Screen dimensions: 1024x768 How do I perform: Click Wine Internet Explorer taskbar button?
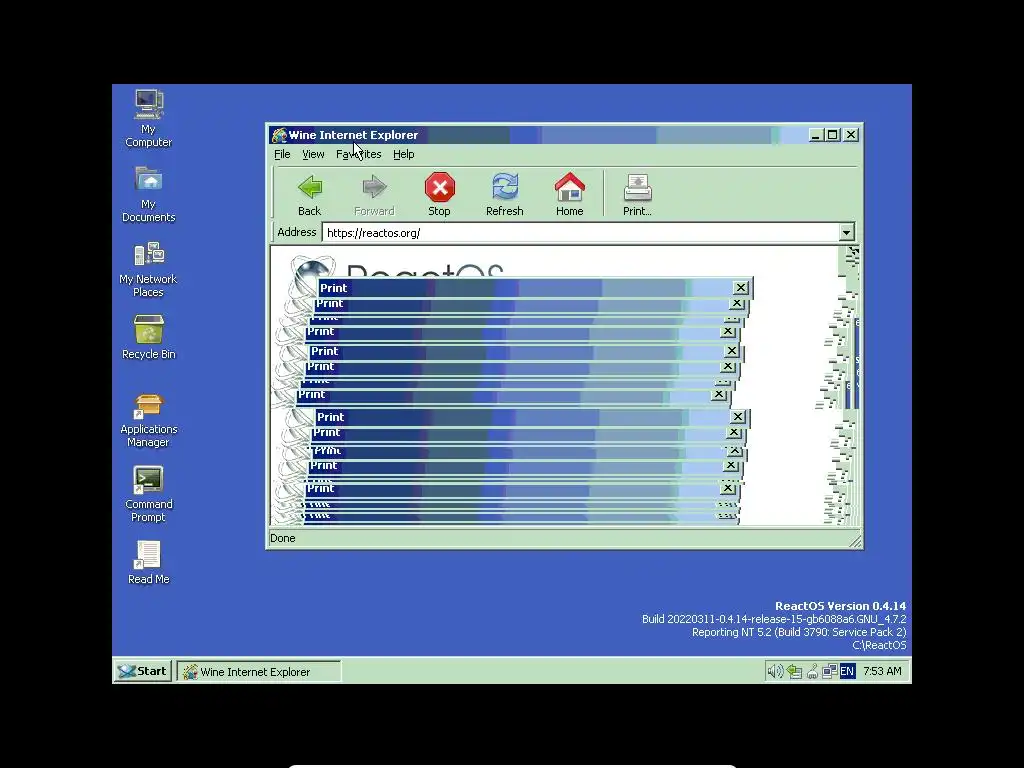[x=259, y=671]
